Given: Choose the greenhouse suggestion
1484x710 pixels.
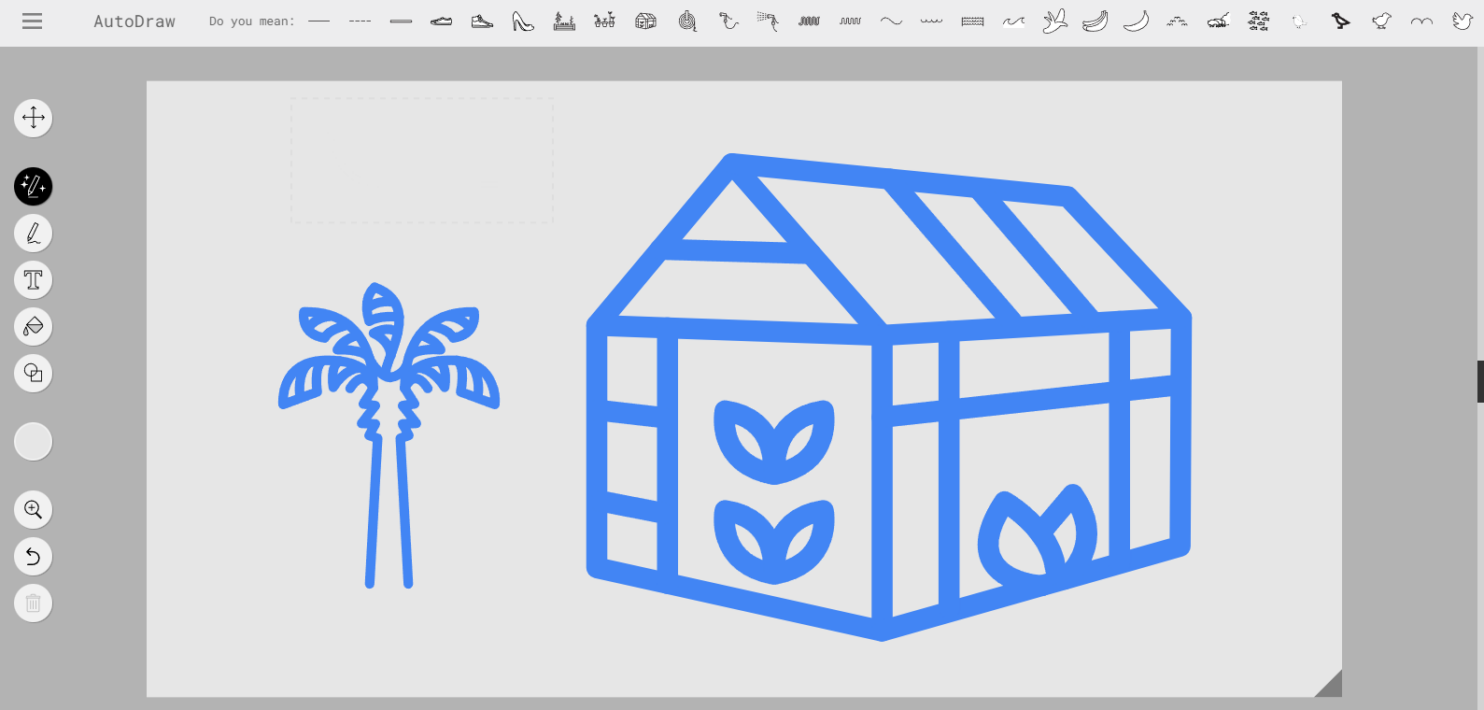Looking at the screenshot, I should pos(645,20).
